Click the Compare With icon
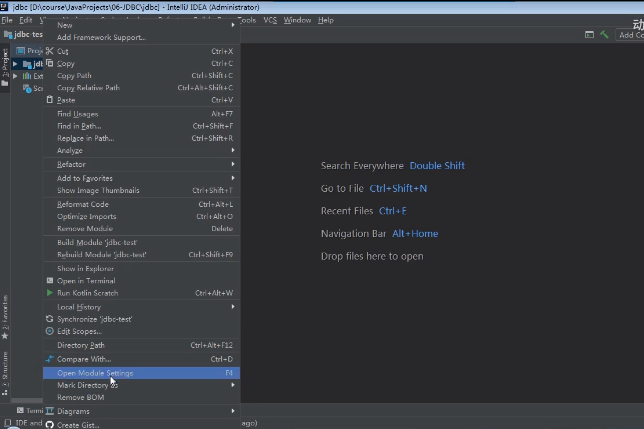This screenshot has height=429, width=644. [50, 359]
